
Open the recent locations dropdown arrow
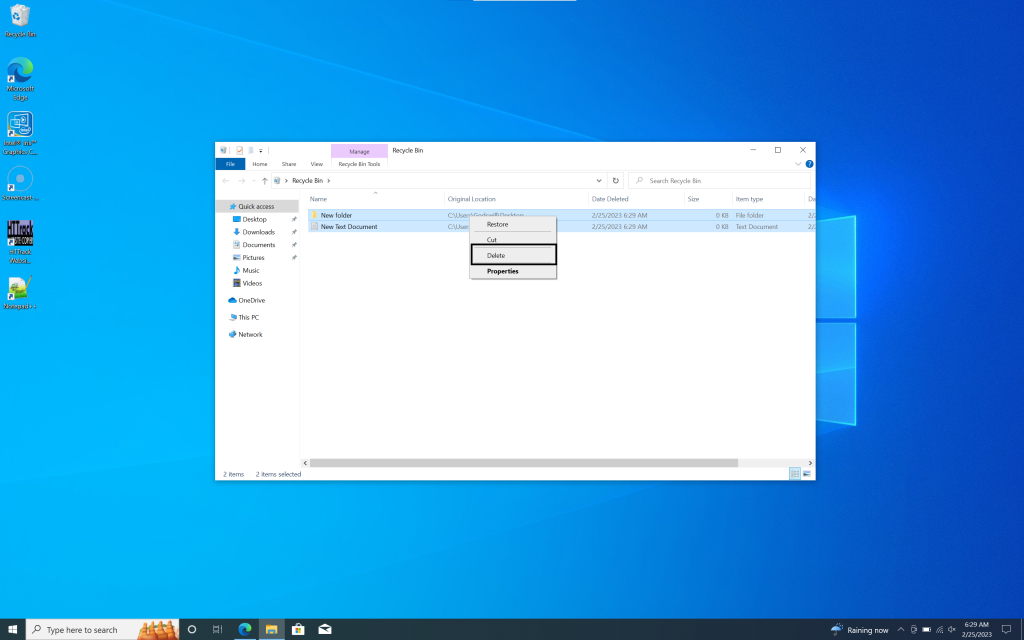click(253, 181)
